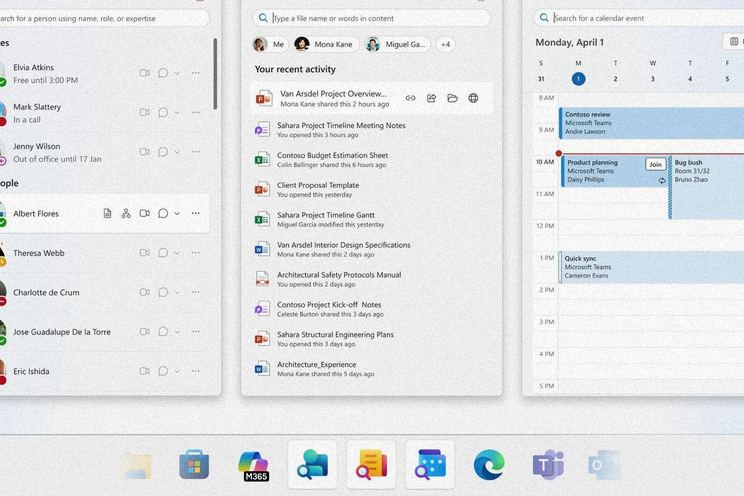Open chat with Jose Guadalupe De la Torre
Viewport: 744px width, 496px height.
click(x=163, y=332)
